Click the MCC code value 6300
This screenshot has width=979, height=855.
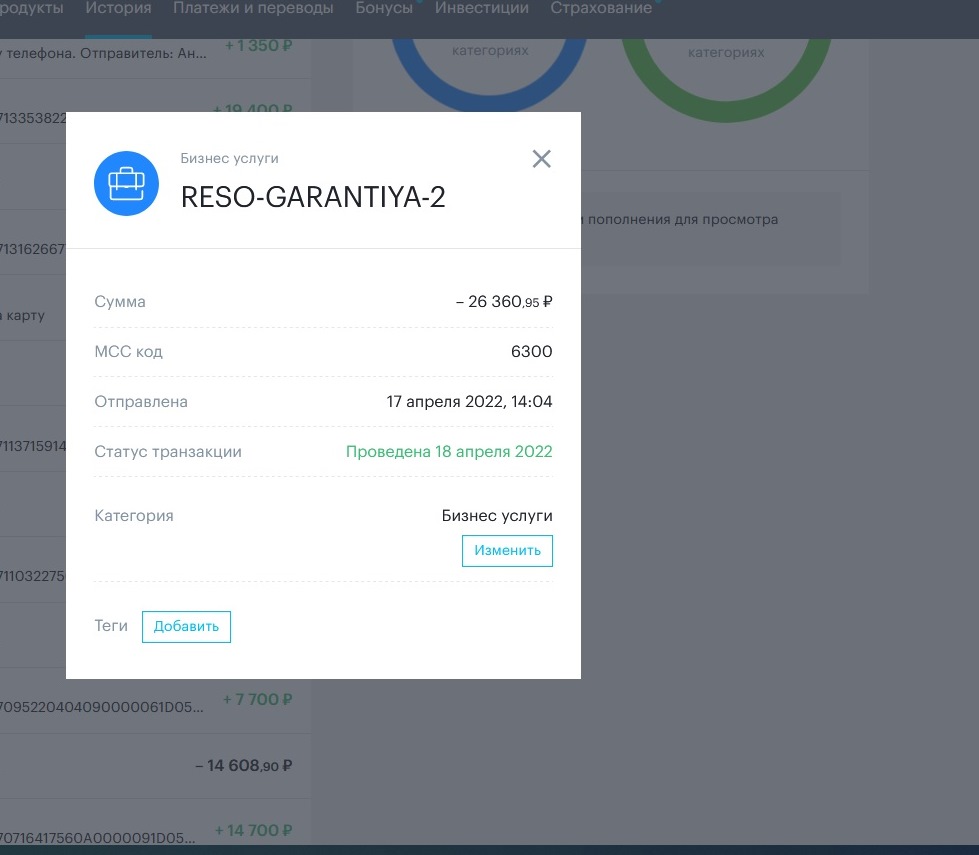(531, 352)
